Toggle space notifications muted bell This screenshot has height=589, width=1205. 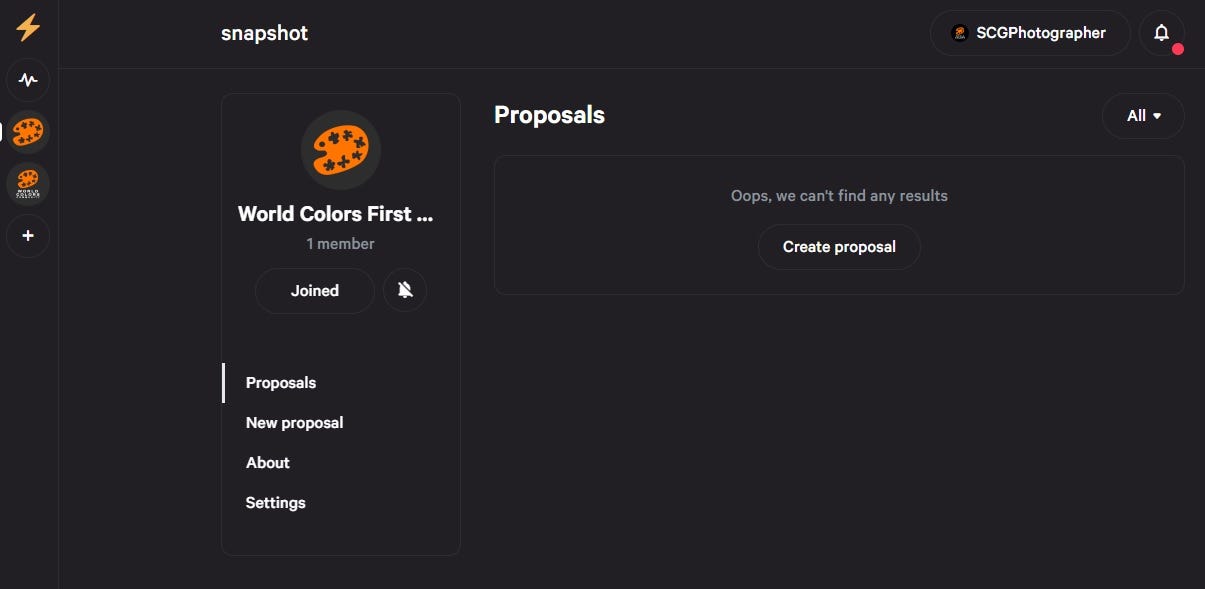405,291
